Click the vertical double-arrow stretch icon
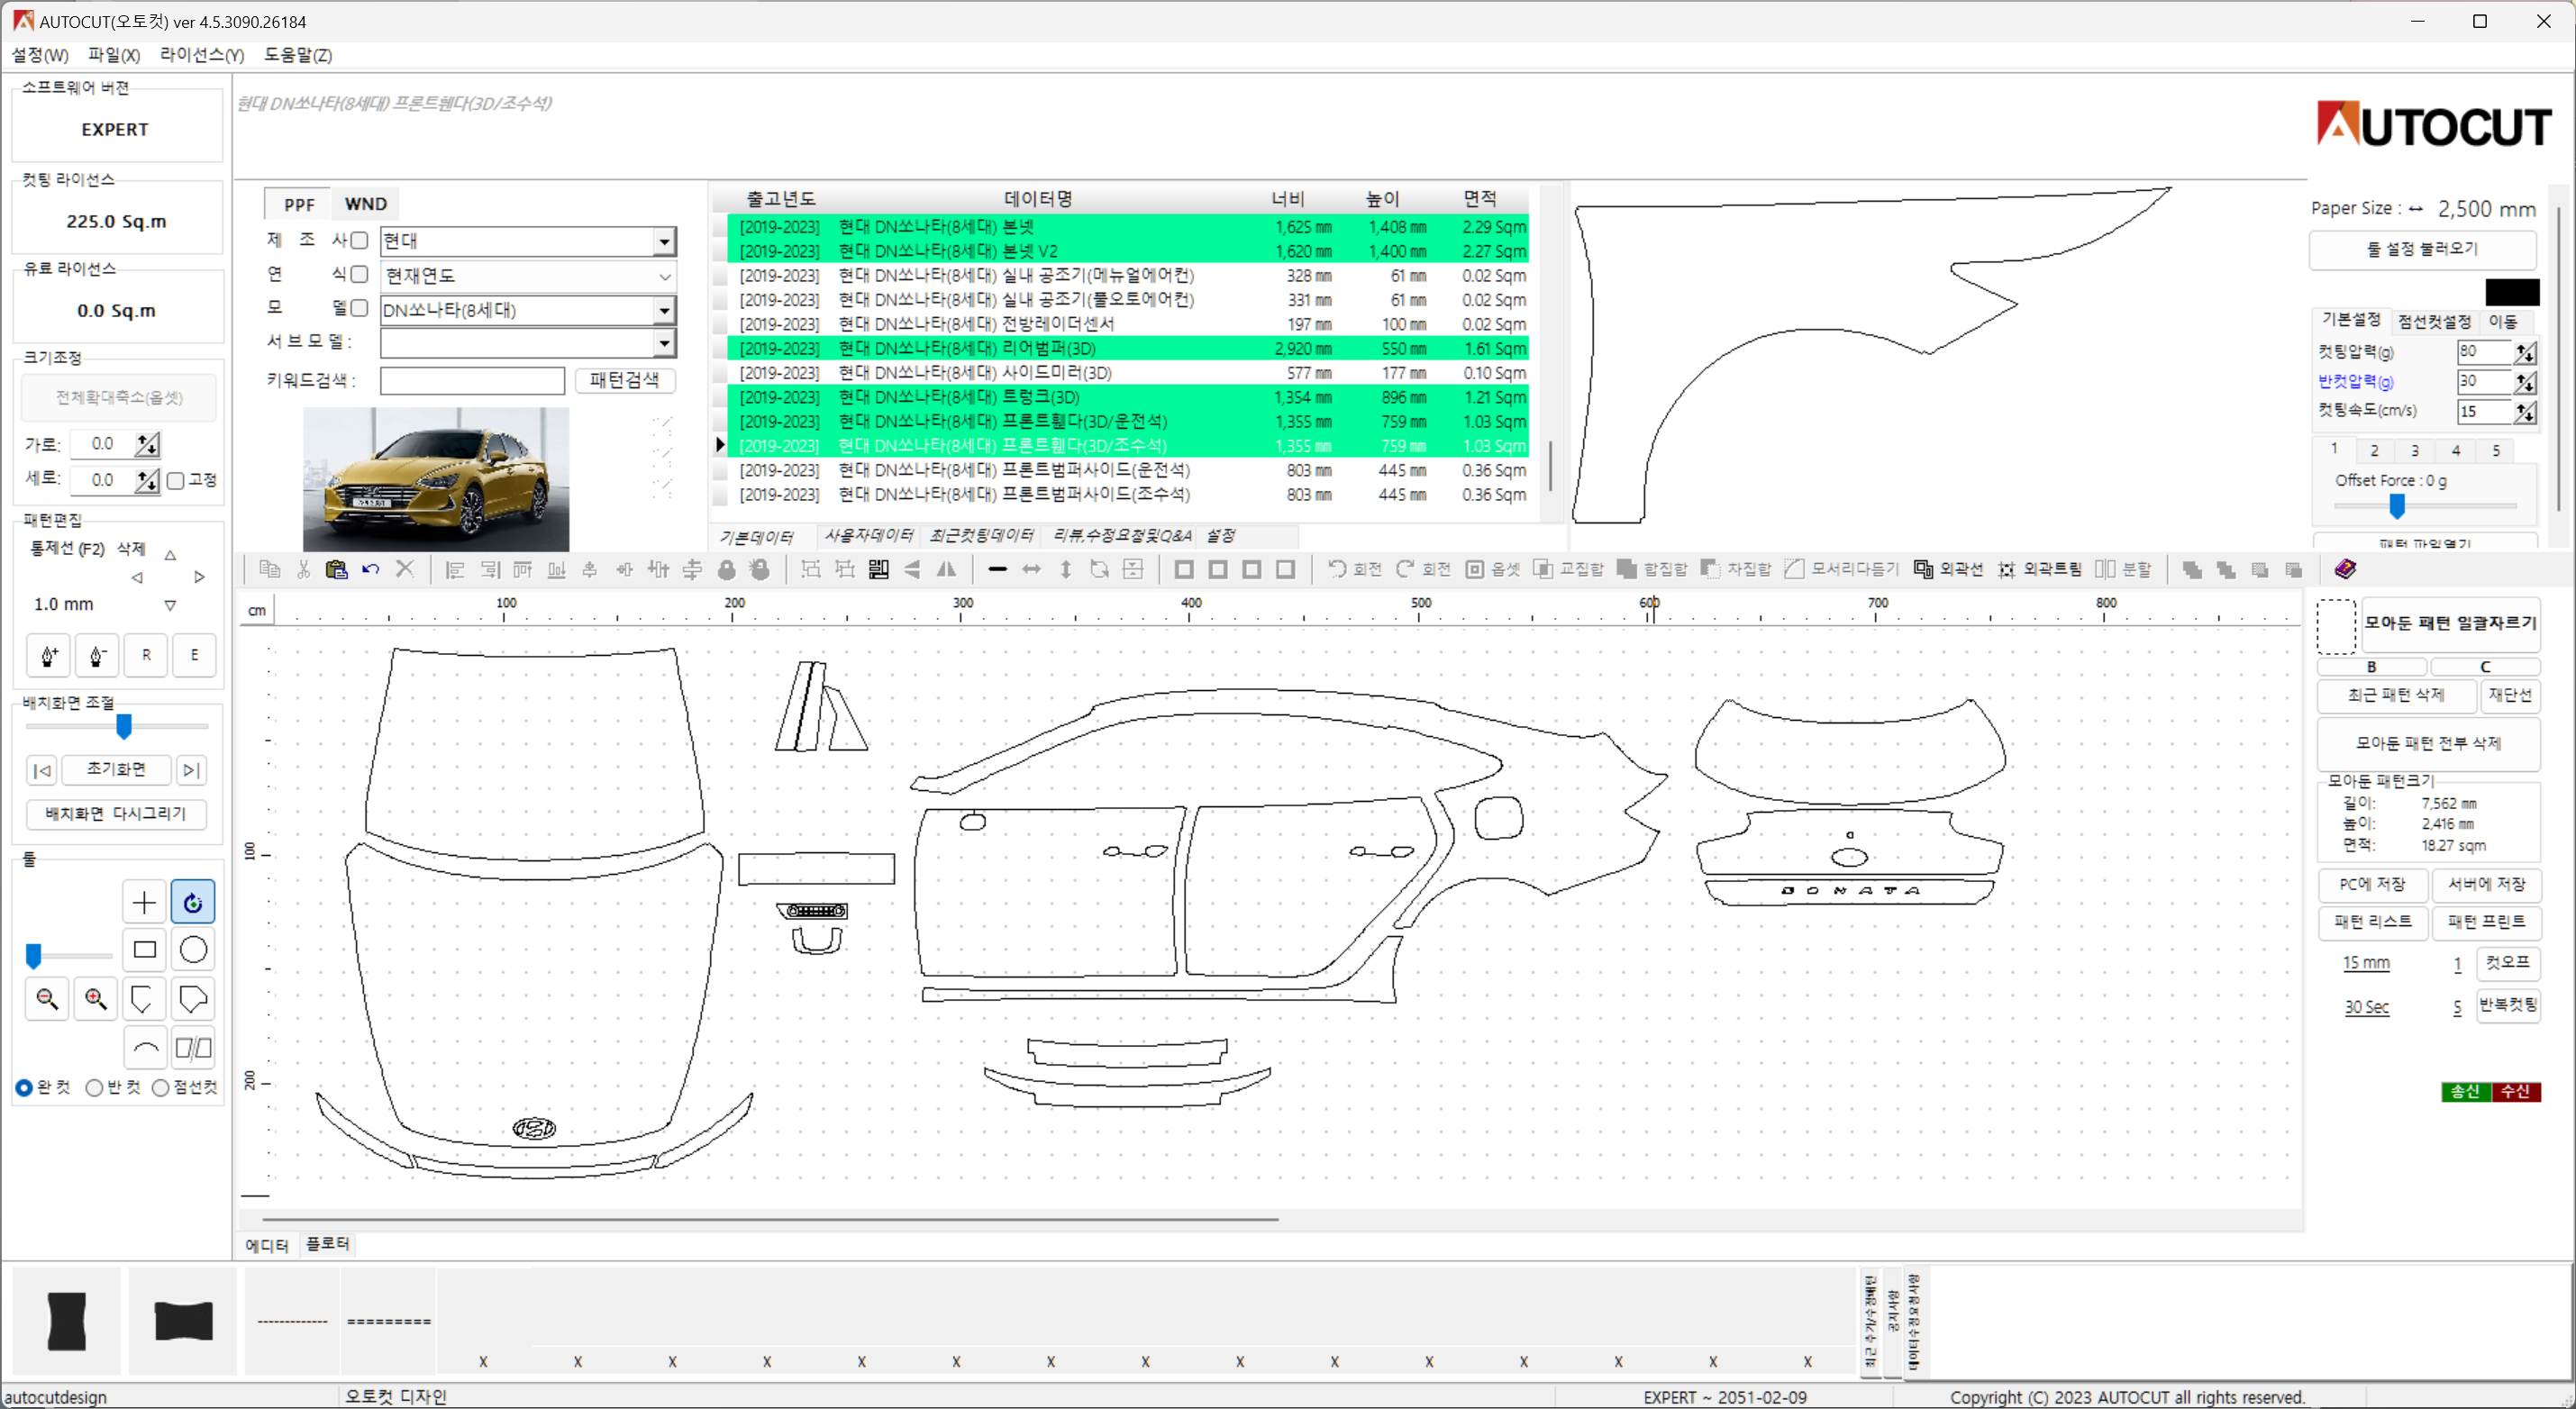Screen dimensions: 2576x1409 [x=1066, y=570]
